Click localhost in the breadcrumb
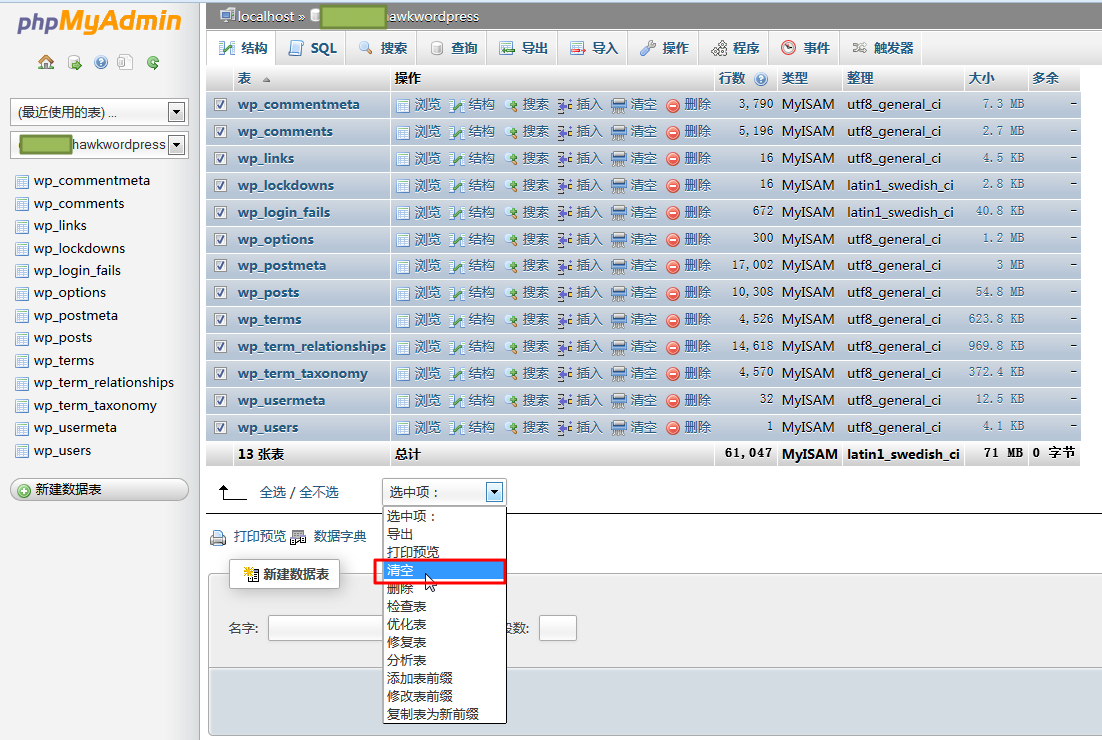This screenshot has height=740, width=1102. [x=266, y=16]
